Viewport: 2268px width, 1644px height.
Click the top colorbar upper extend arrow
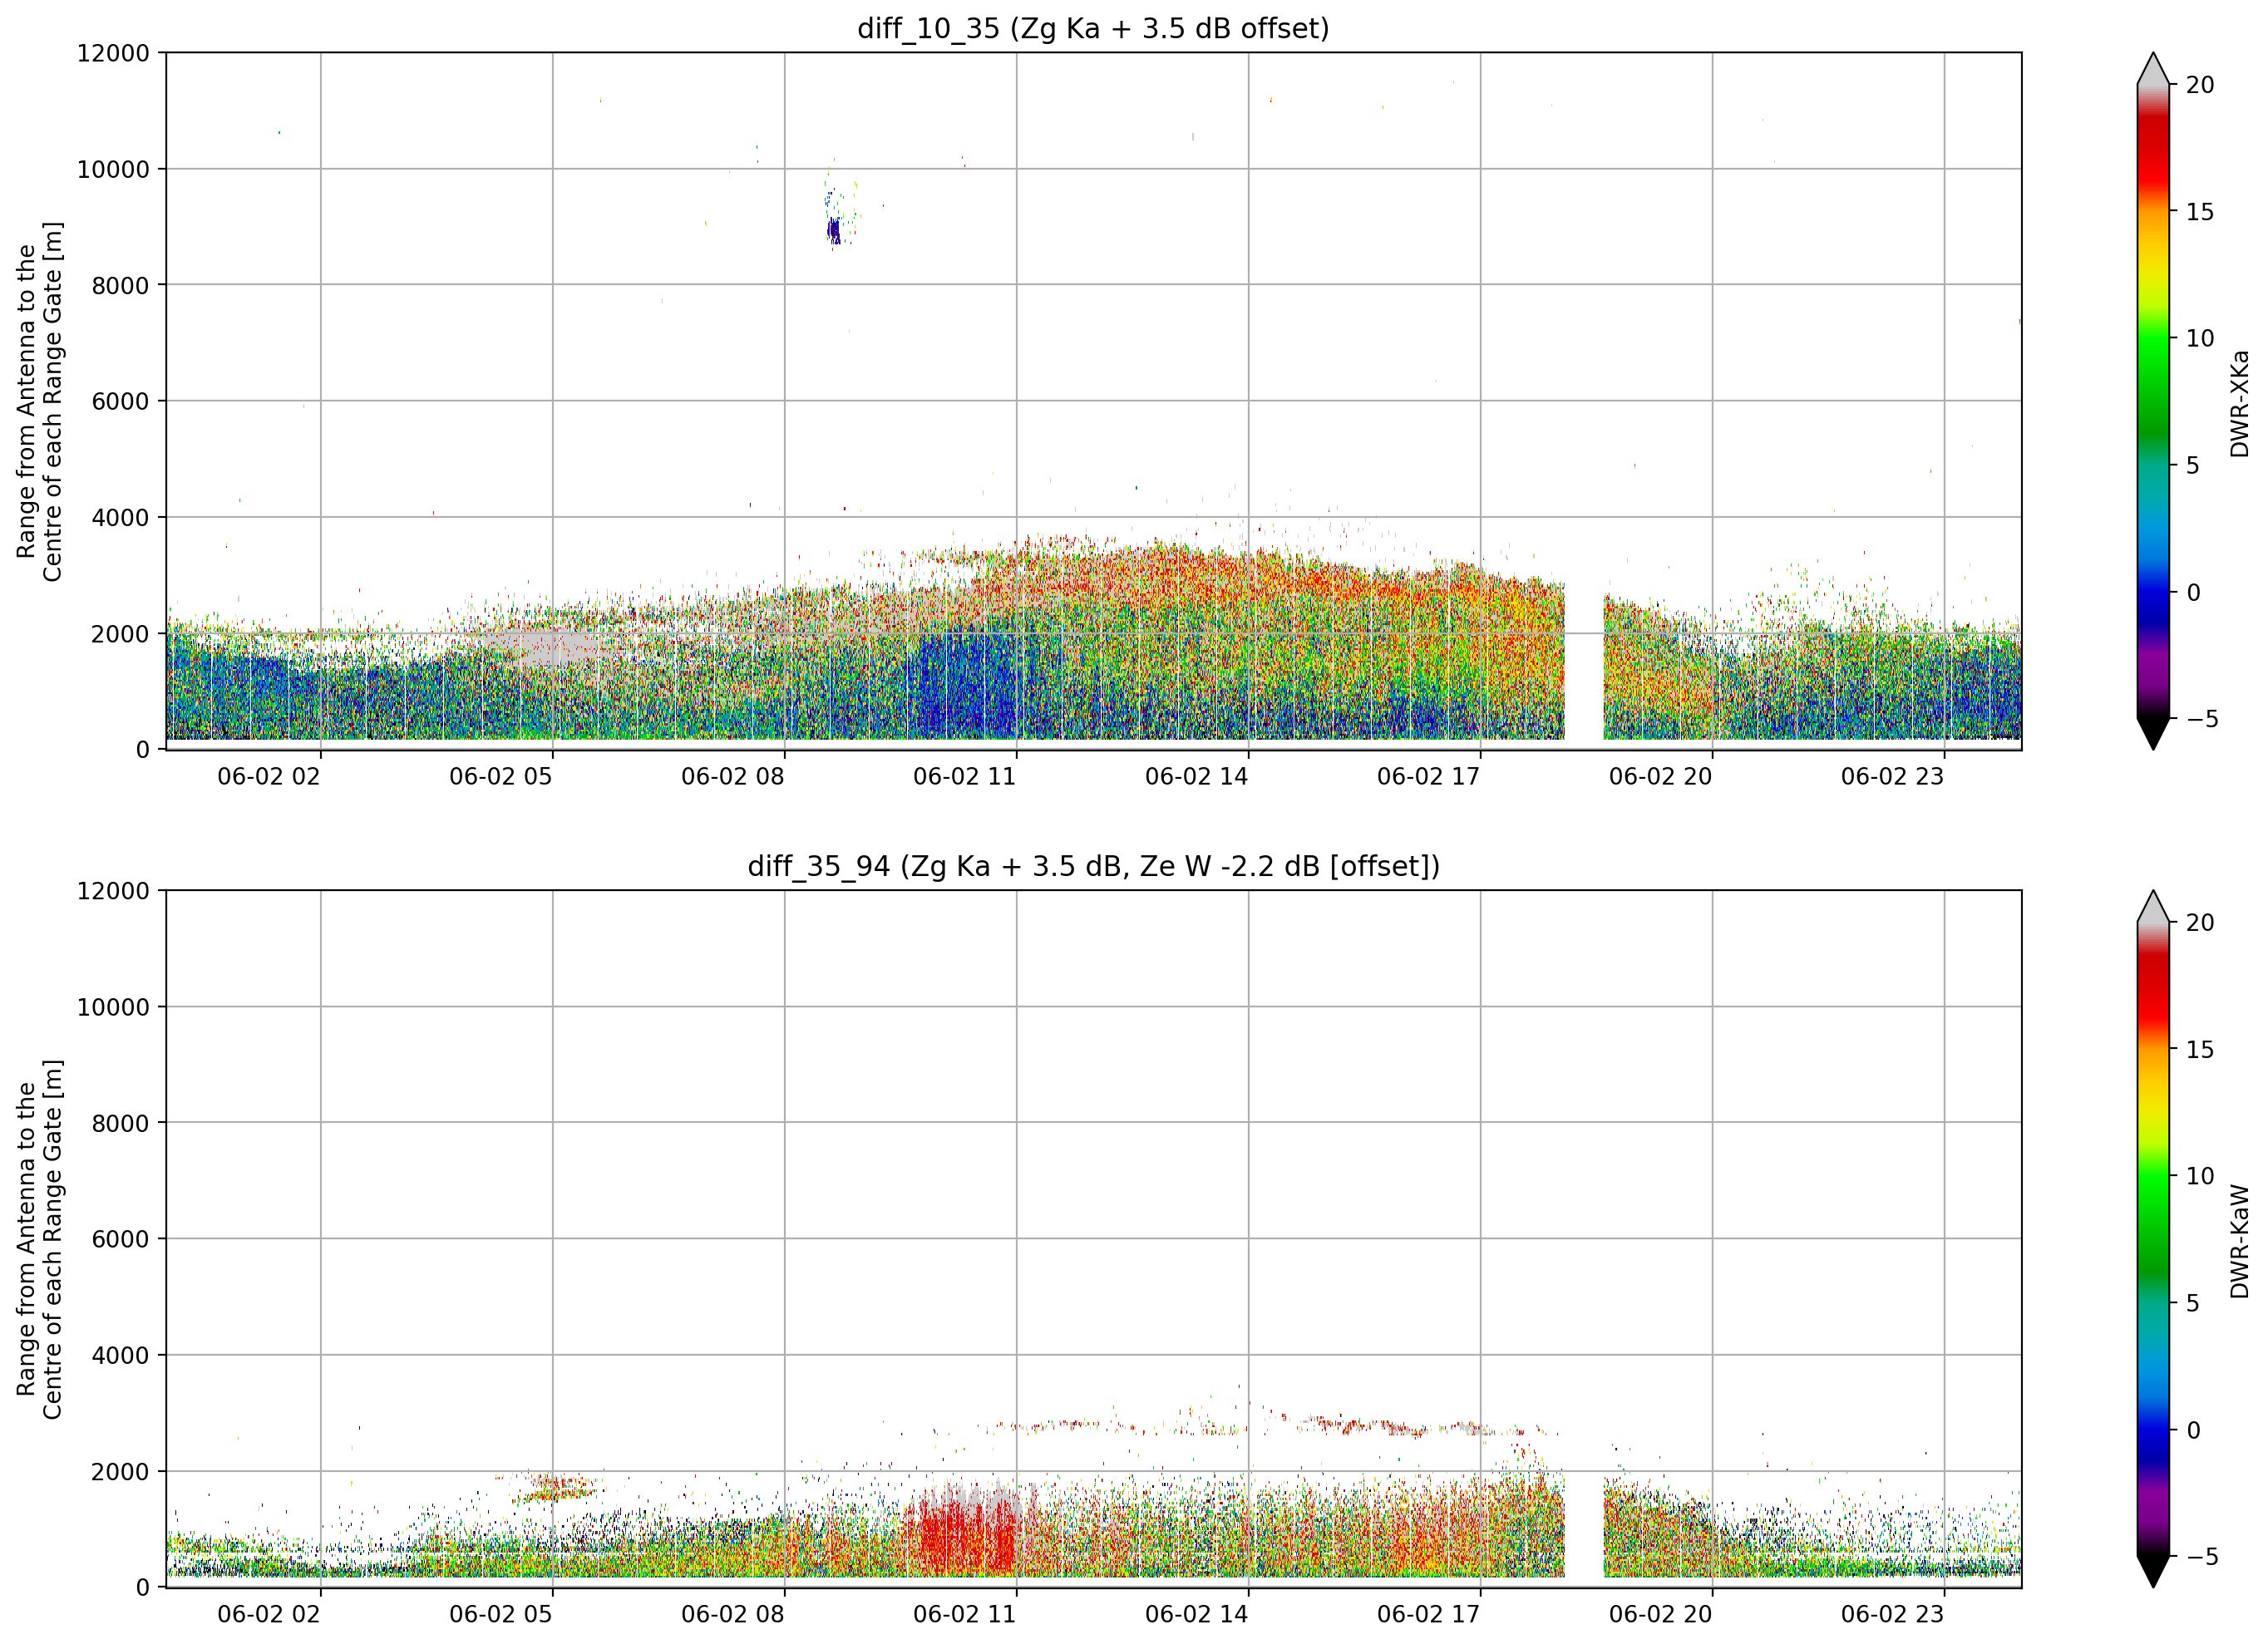pyautogui.click(x=2153, y=68)
